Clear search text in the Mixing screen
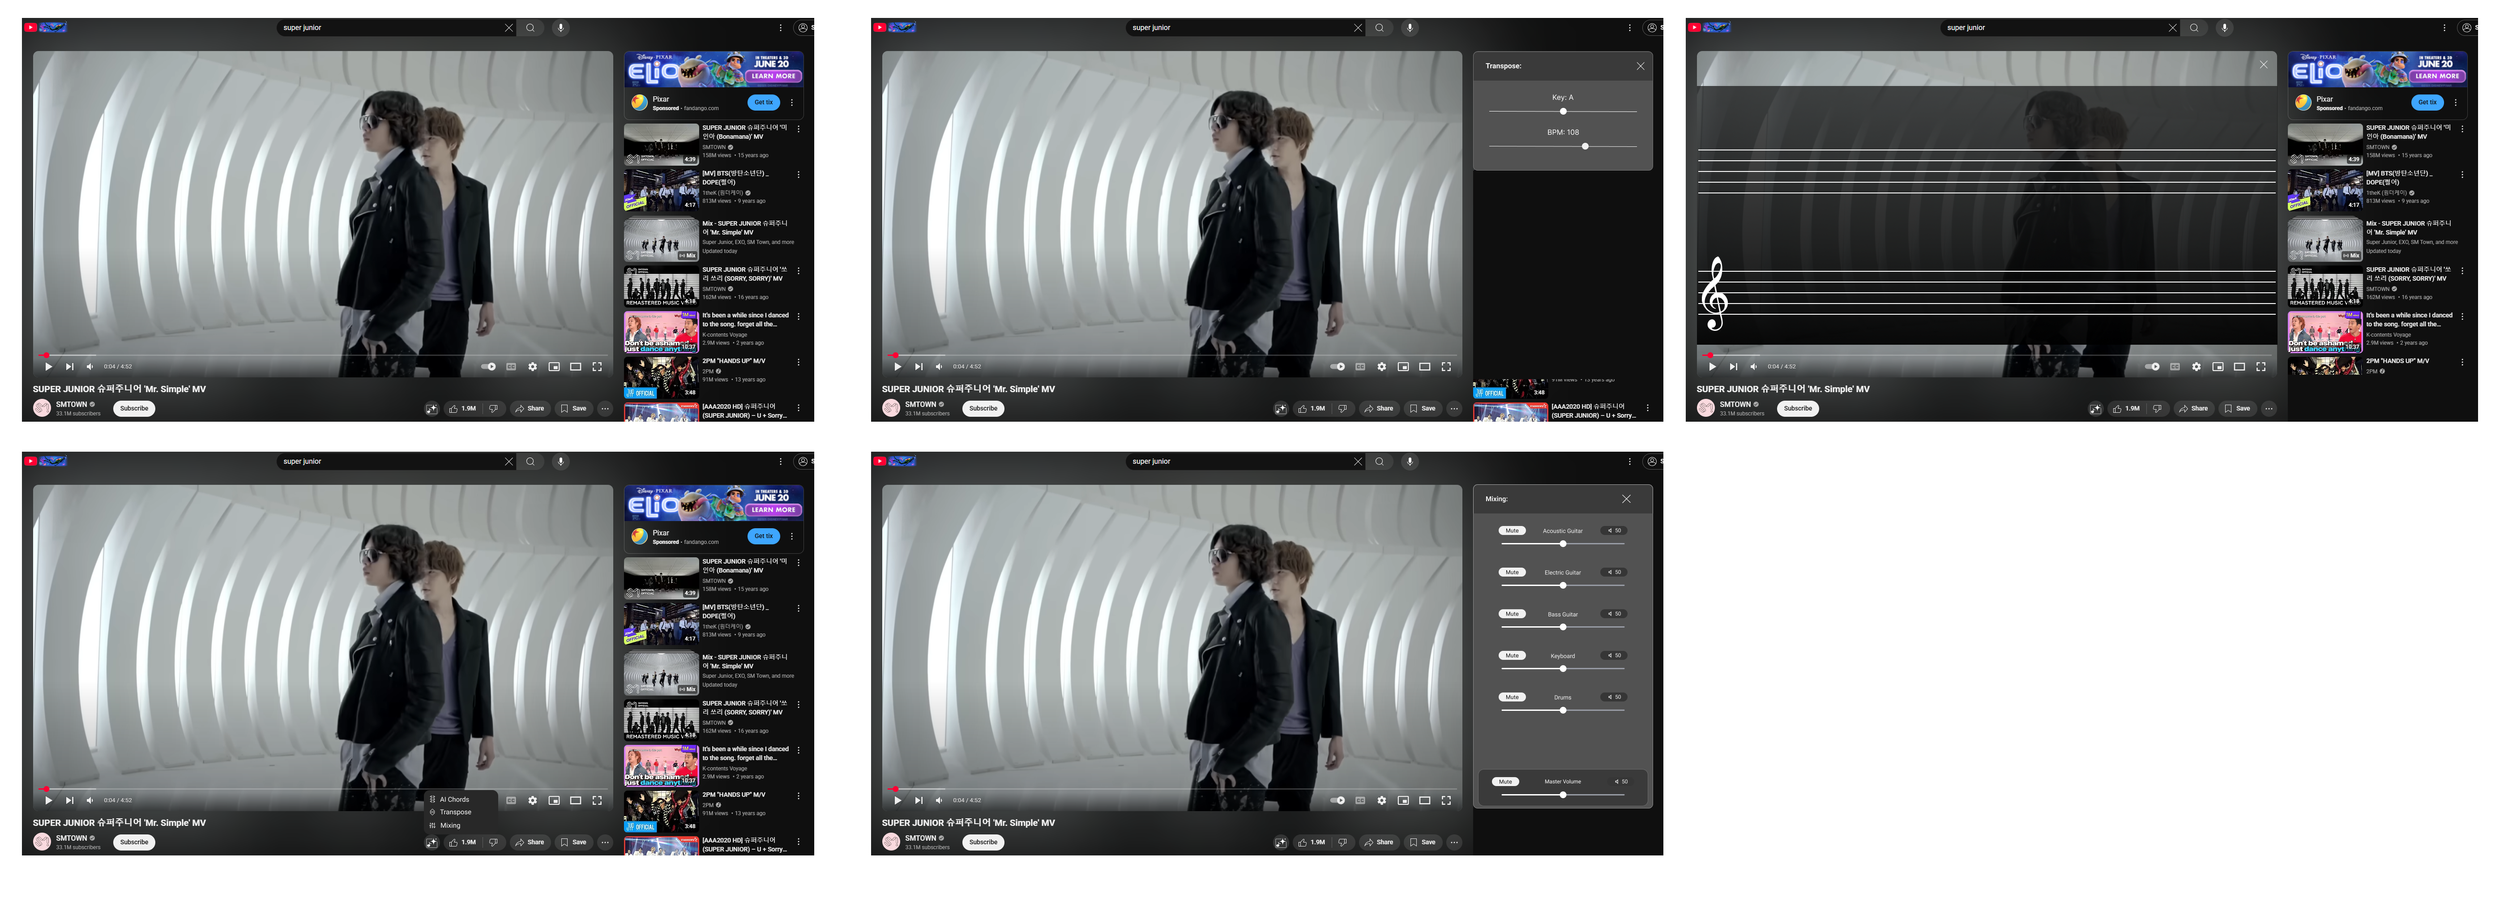2500x898 pixels. tap(1357, 462)
